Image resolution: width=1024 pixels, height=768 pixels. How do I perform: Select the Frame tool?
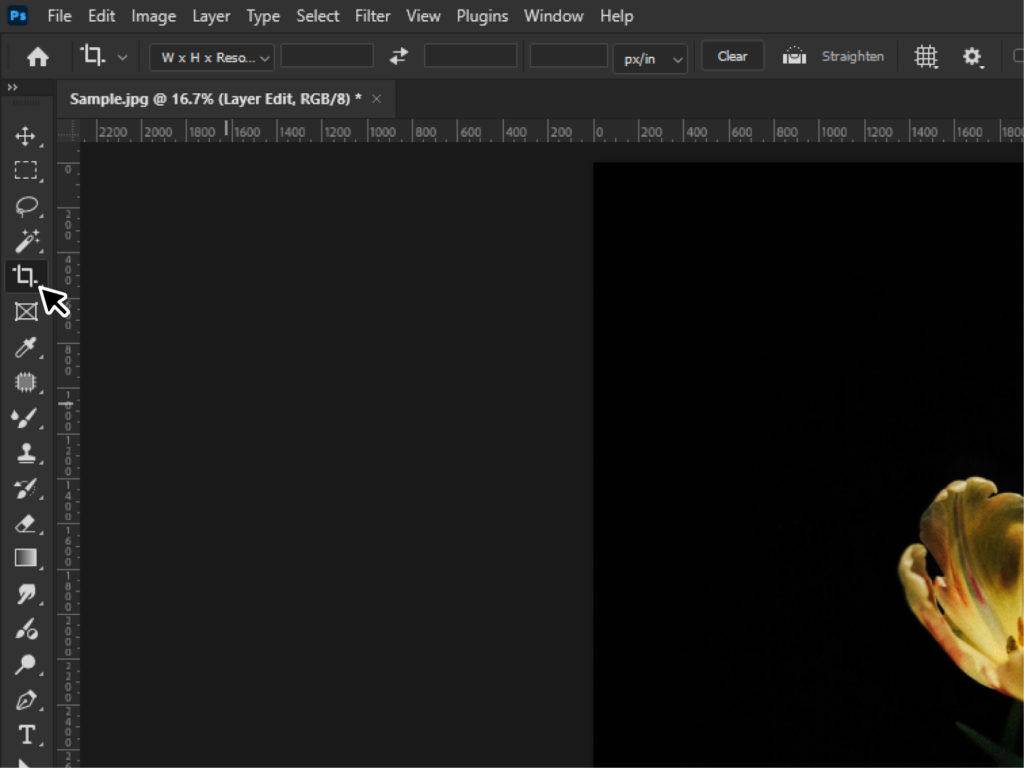point(25,311)
